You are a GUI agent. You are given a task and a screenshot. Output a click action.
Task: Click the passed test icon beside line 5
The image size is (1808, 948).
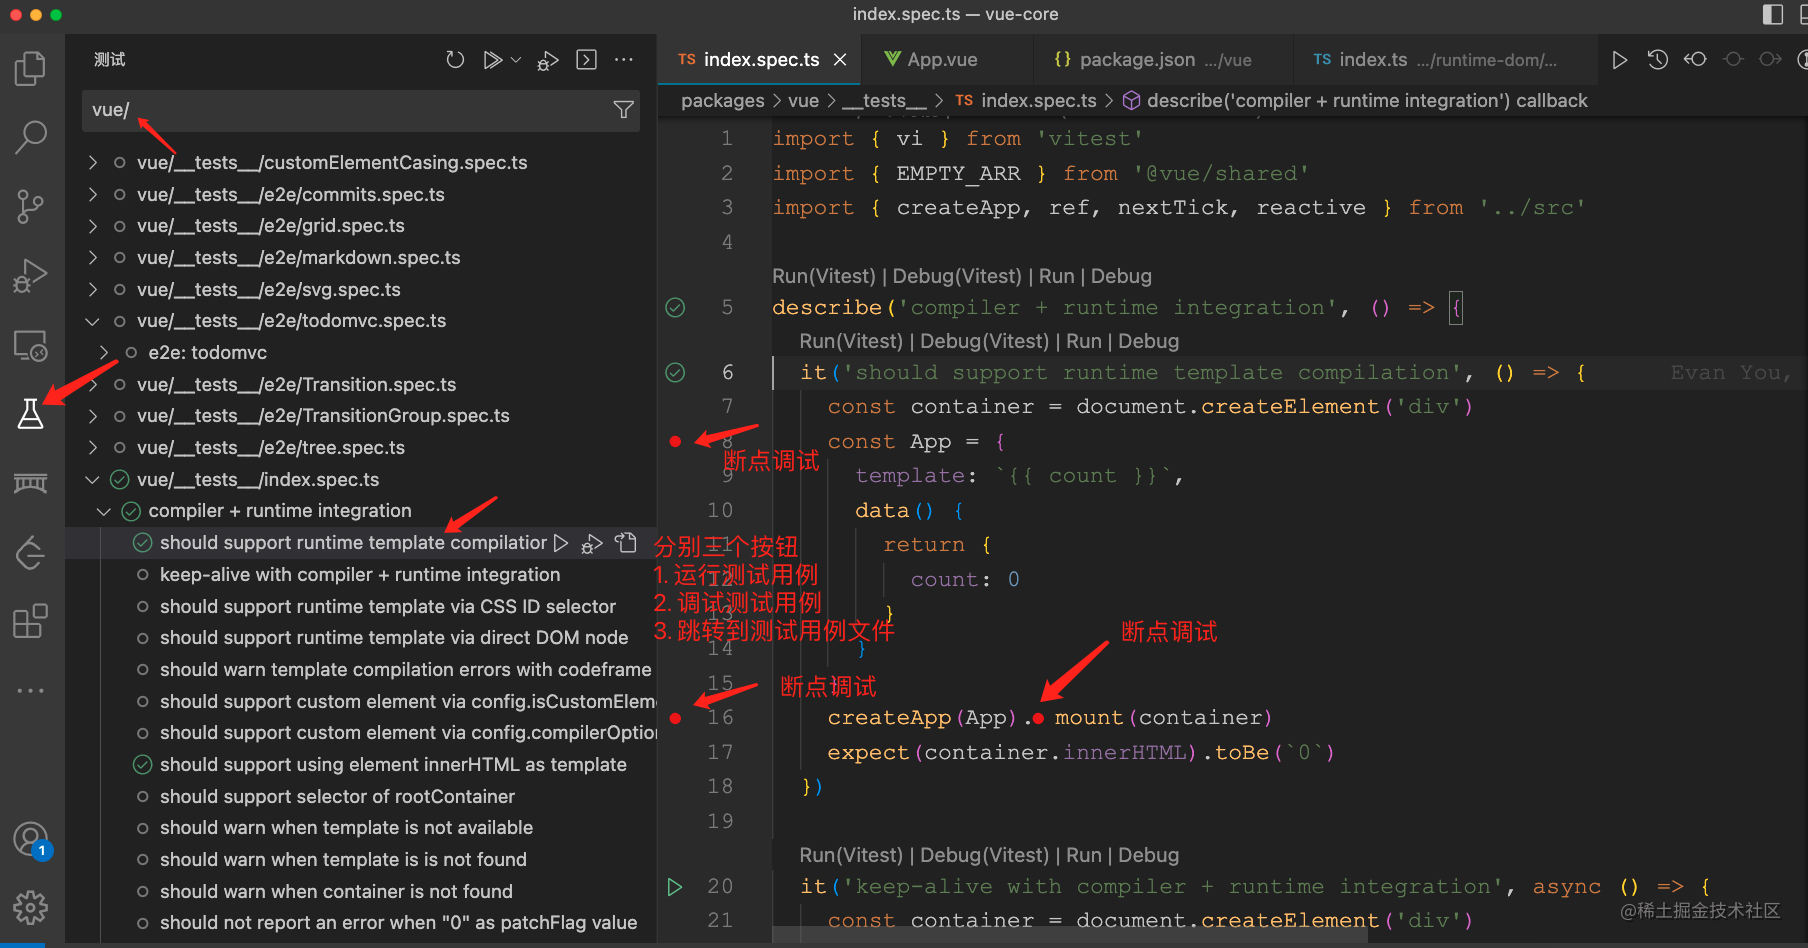pyautogui.click(x=676, y=307)
